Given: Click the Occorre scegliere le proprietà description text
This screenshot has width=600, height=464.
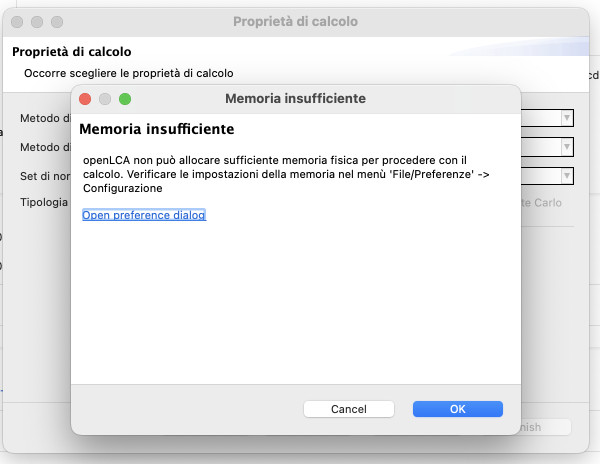Looking at the screenshot, I should click(129, 73).
